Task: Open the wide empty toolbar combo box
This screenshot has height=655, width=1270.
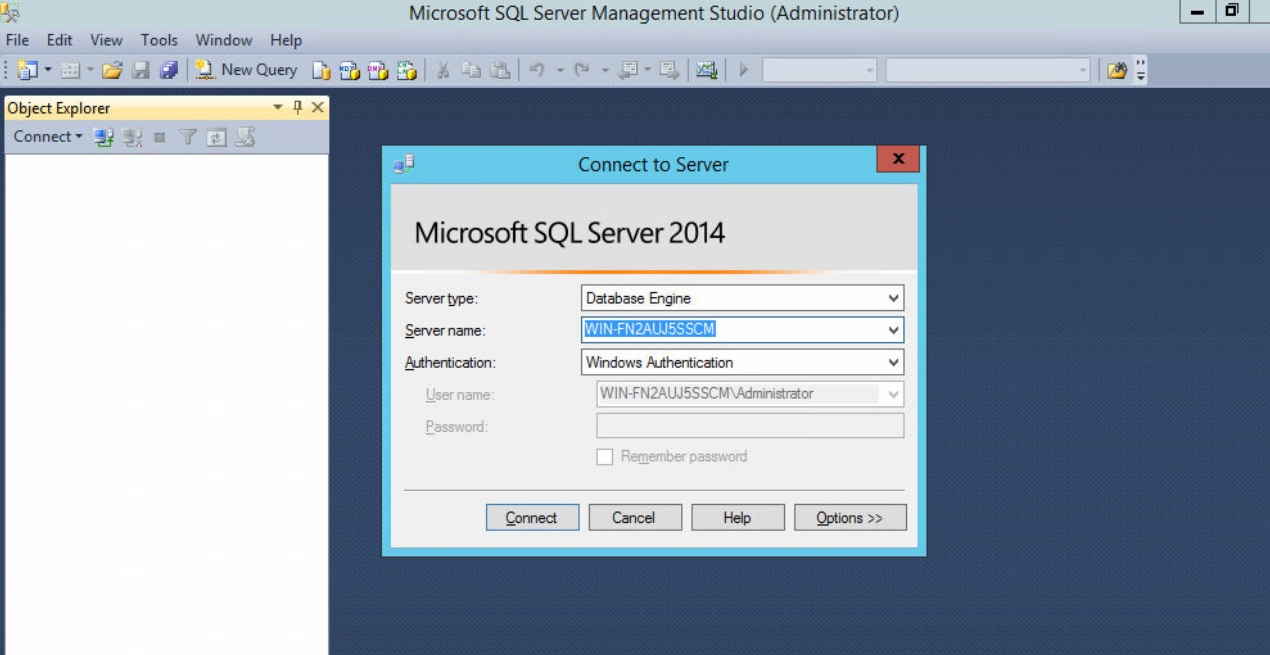Action: pos(988,70)
